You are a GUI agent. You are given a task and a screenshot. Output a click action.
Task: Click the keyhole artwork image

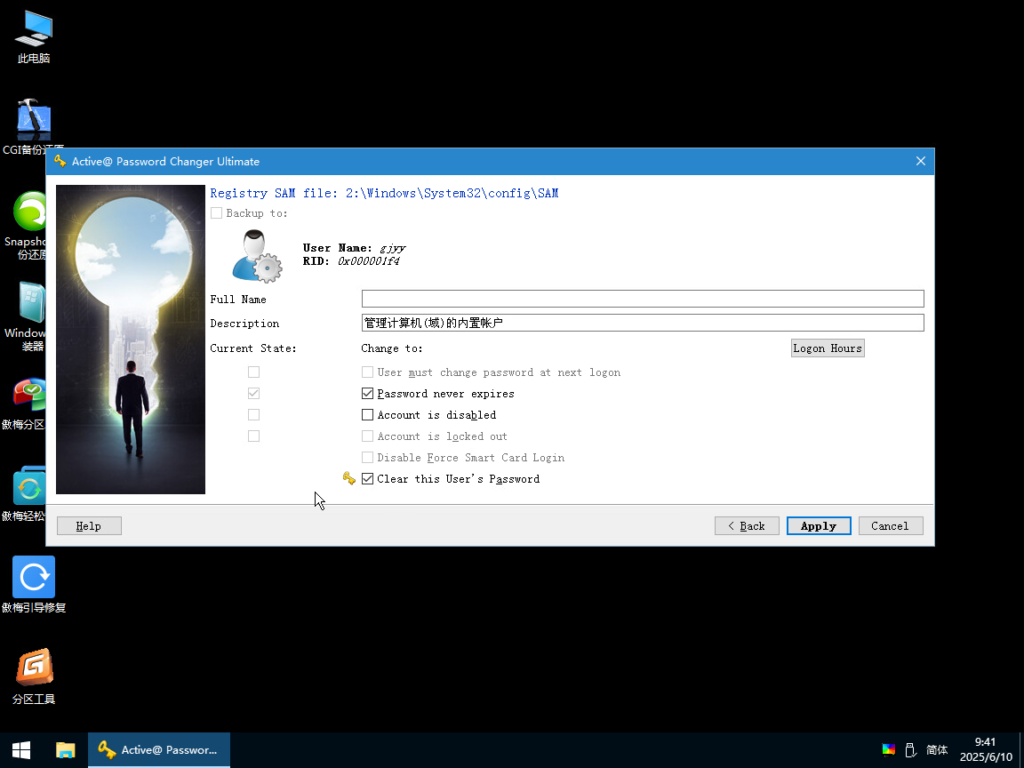point(131,340)
